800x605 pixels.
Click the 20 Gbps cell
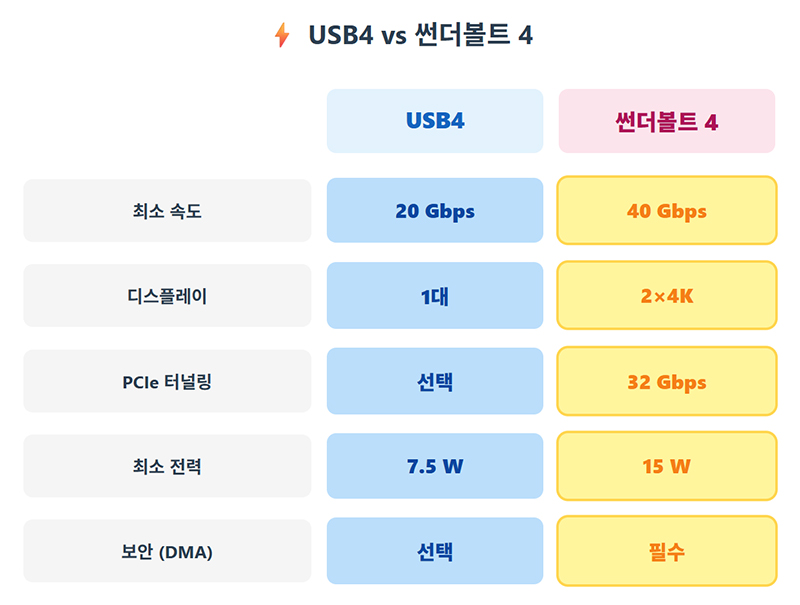pos(435,211)
